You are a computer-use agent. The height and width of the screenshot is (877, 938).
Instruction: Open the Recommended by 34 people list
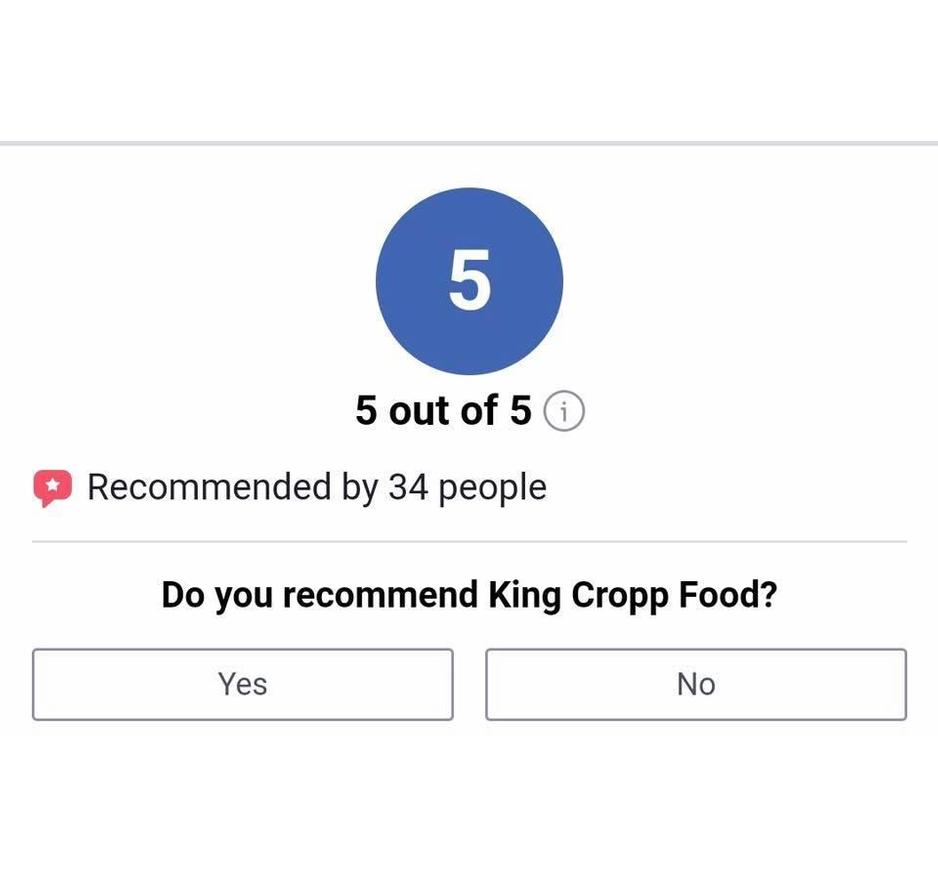pos(317,488)
